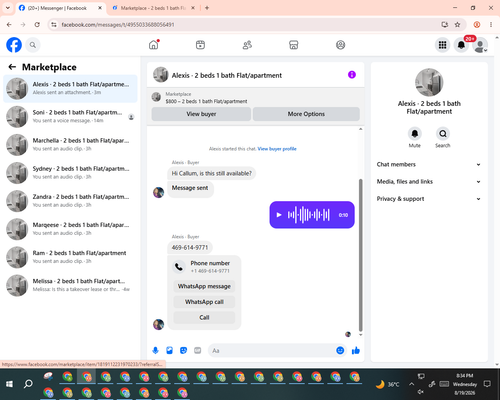Image resolution: width=500 pixels, height=400 pixels.
Task: Open the Zandra conversation
Action: 70,201
